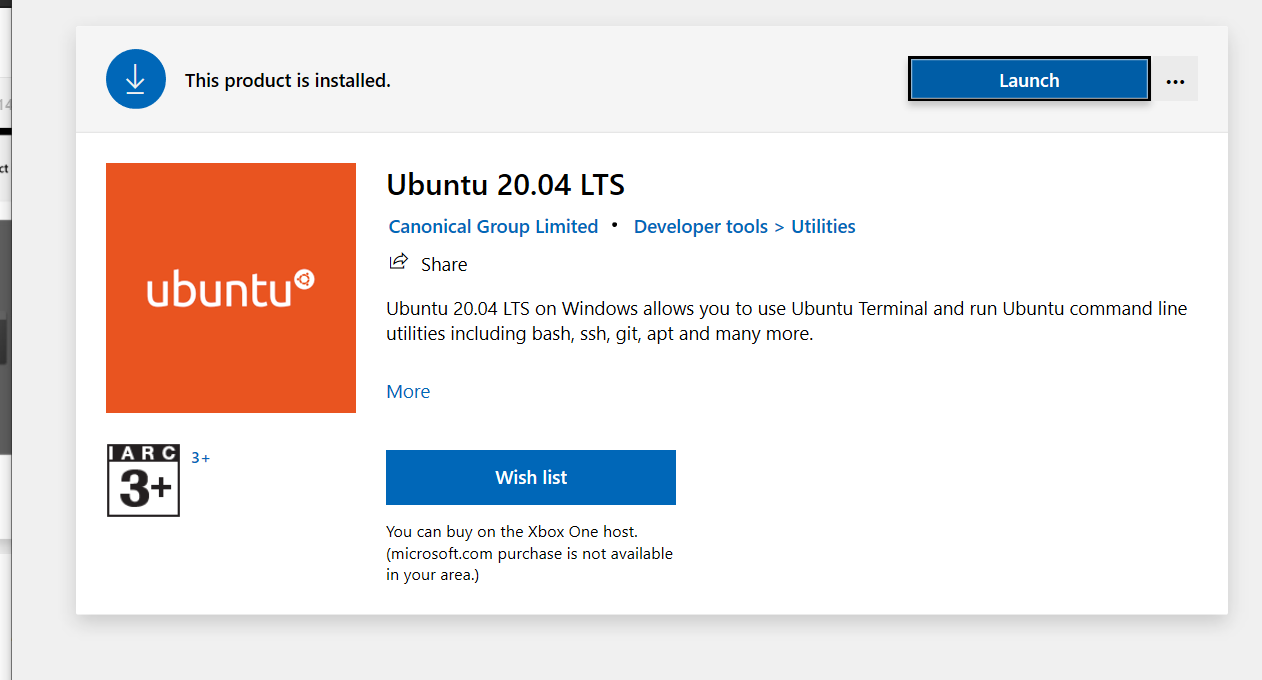Click the Ubuntu 20.04 LTS description paragraph
Screen dimensions: 1262x680
coord(787,321)
